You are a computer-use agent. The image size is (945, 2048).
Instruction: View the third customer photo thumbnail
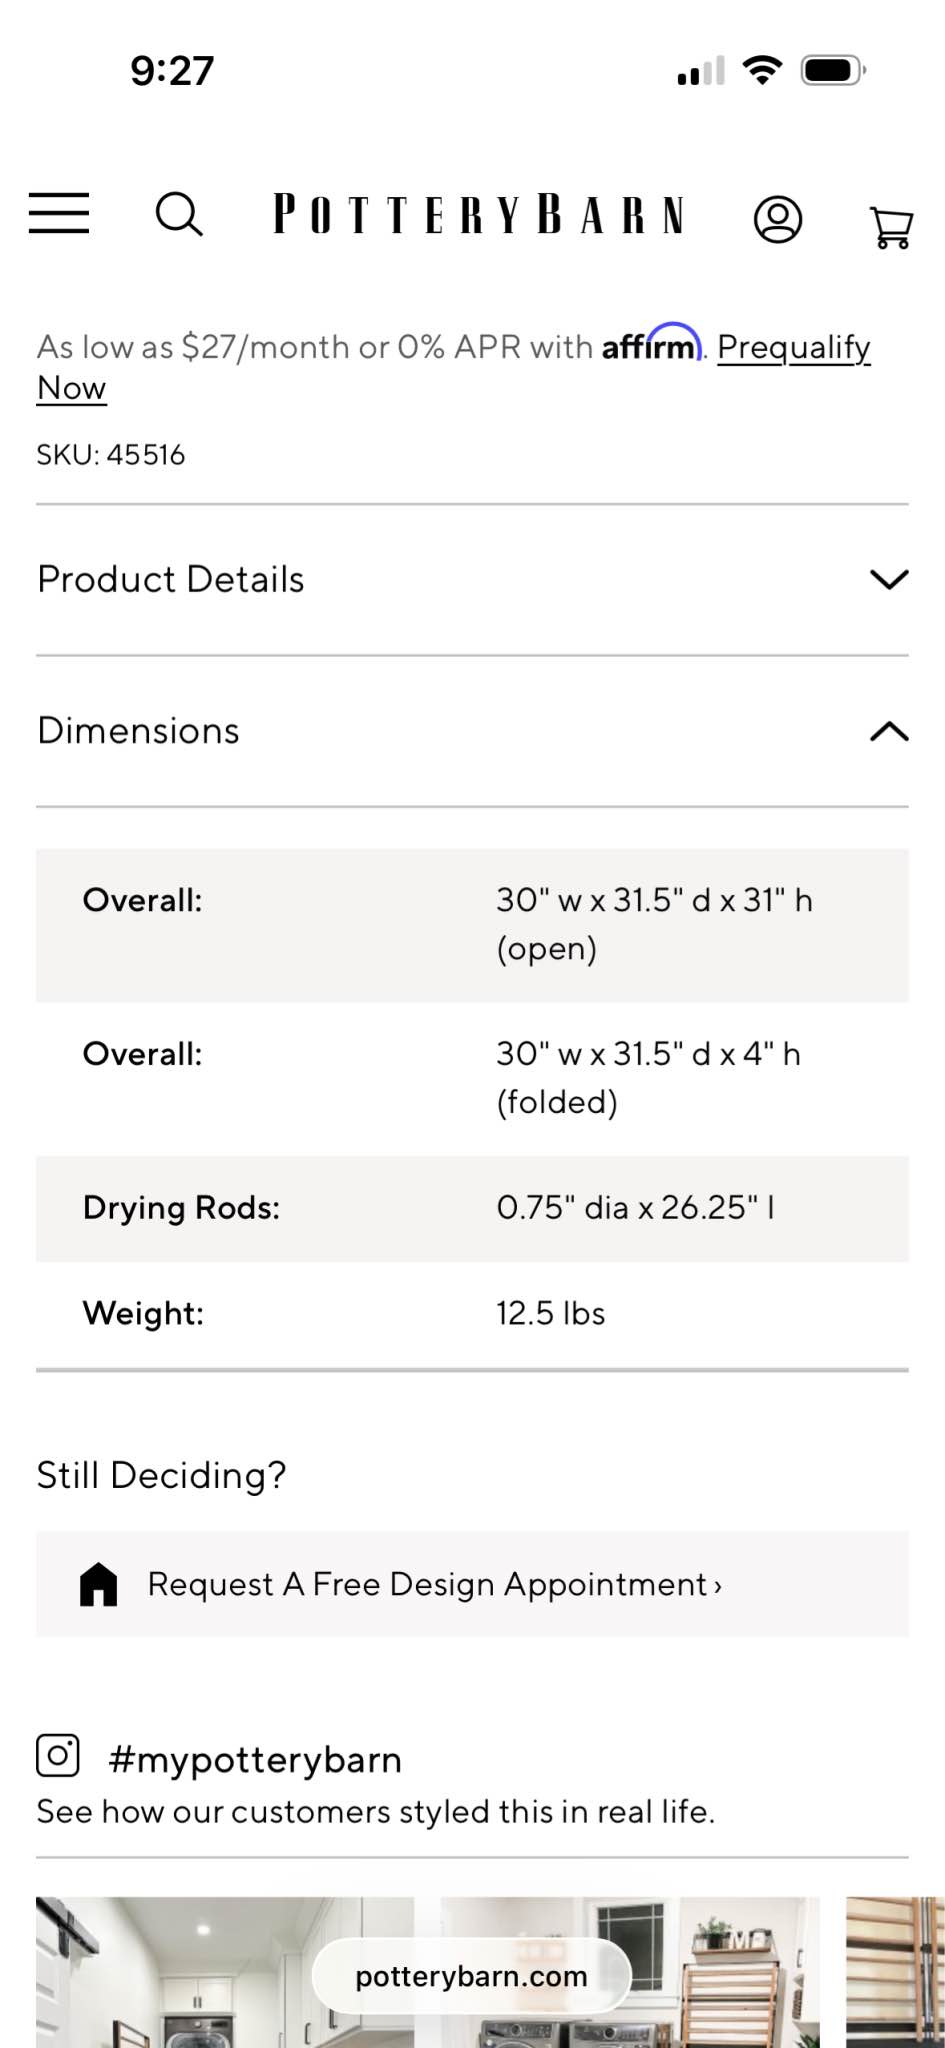click(895, 1972)
